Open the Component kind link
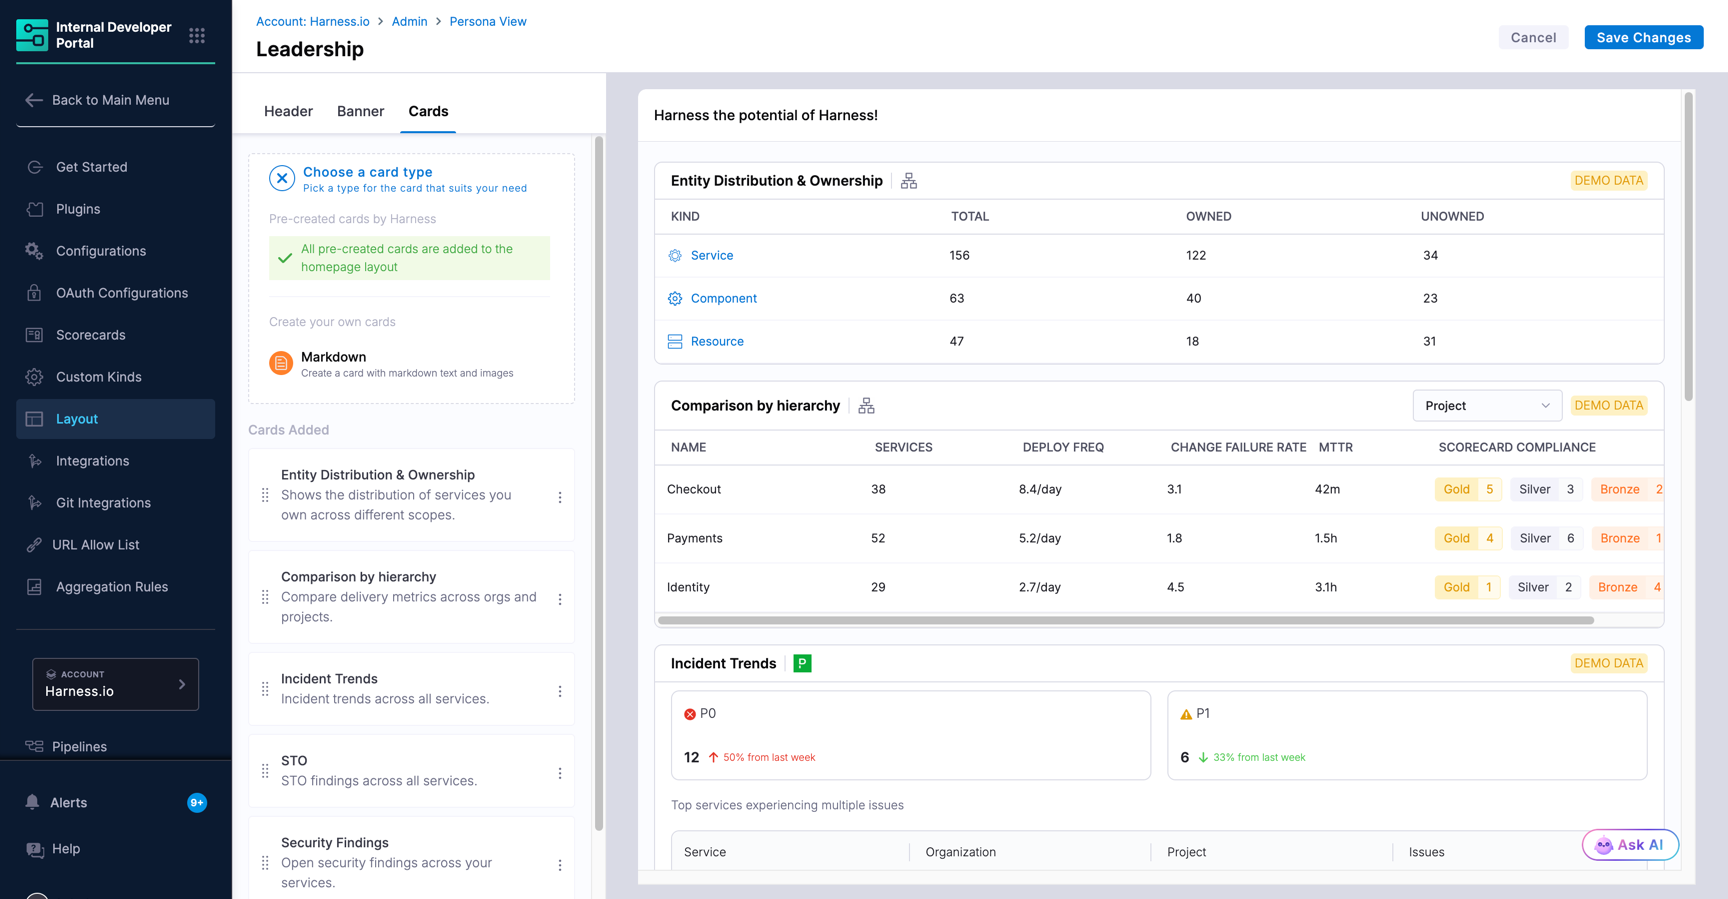 click(x=724, y=298)
